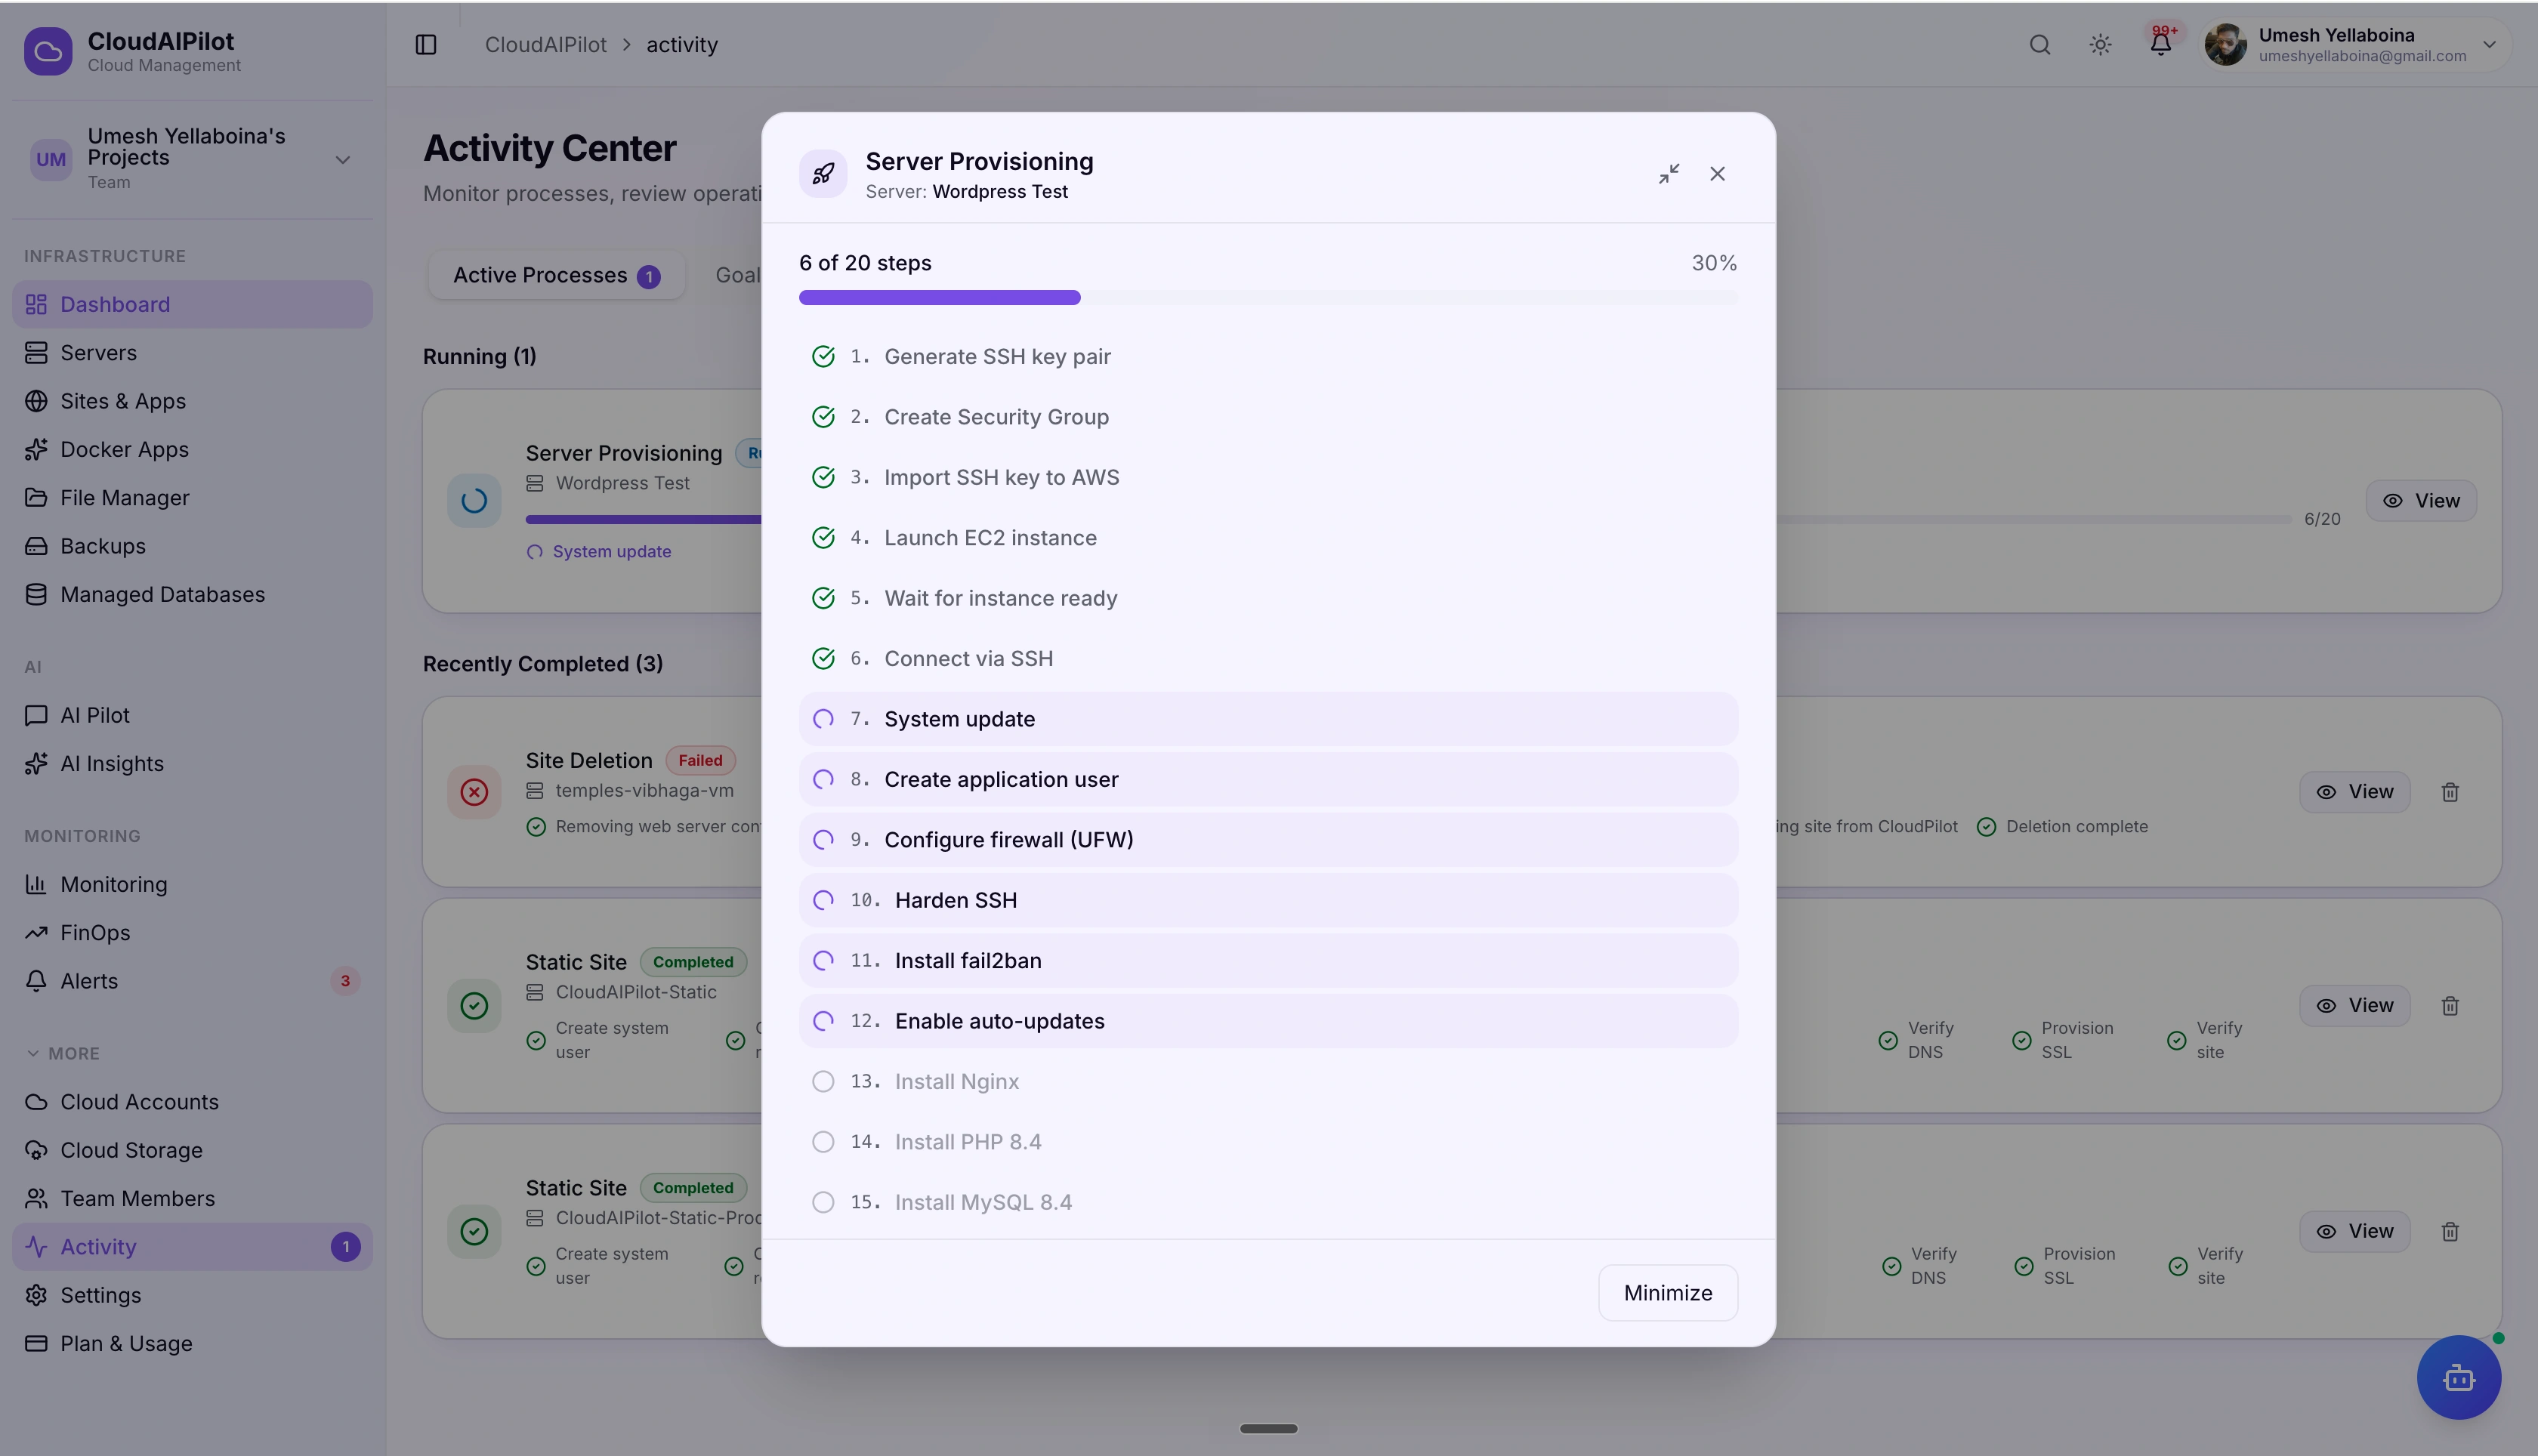Click the Minimize button in dialog
This screenshot has width=2538, height=1456.
[x=1668, y=1293]
